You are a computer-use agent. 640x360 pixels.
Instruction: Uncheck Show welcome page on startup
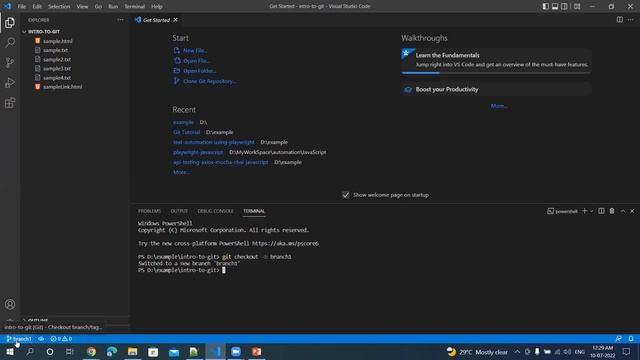pos(346,195)
